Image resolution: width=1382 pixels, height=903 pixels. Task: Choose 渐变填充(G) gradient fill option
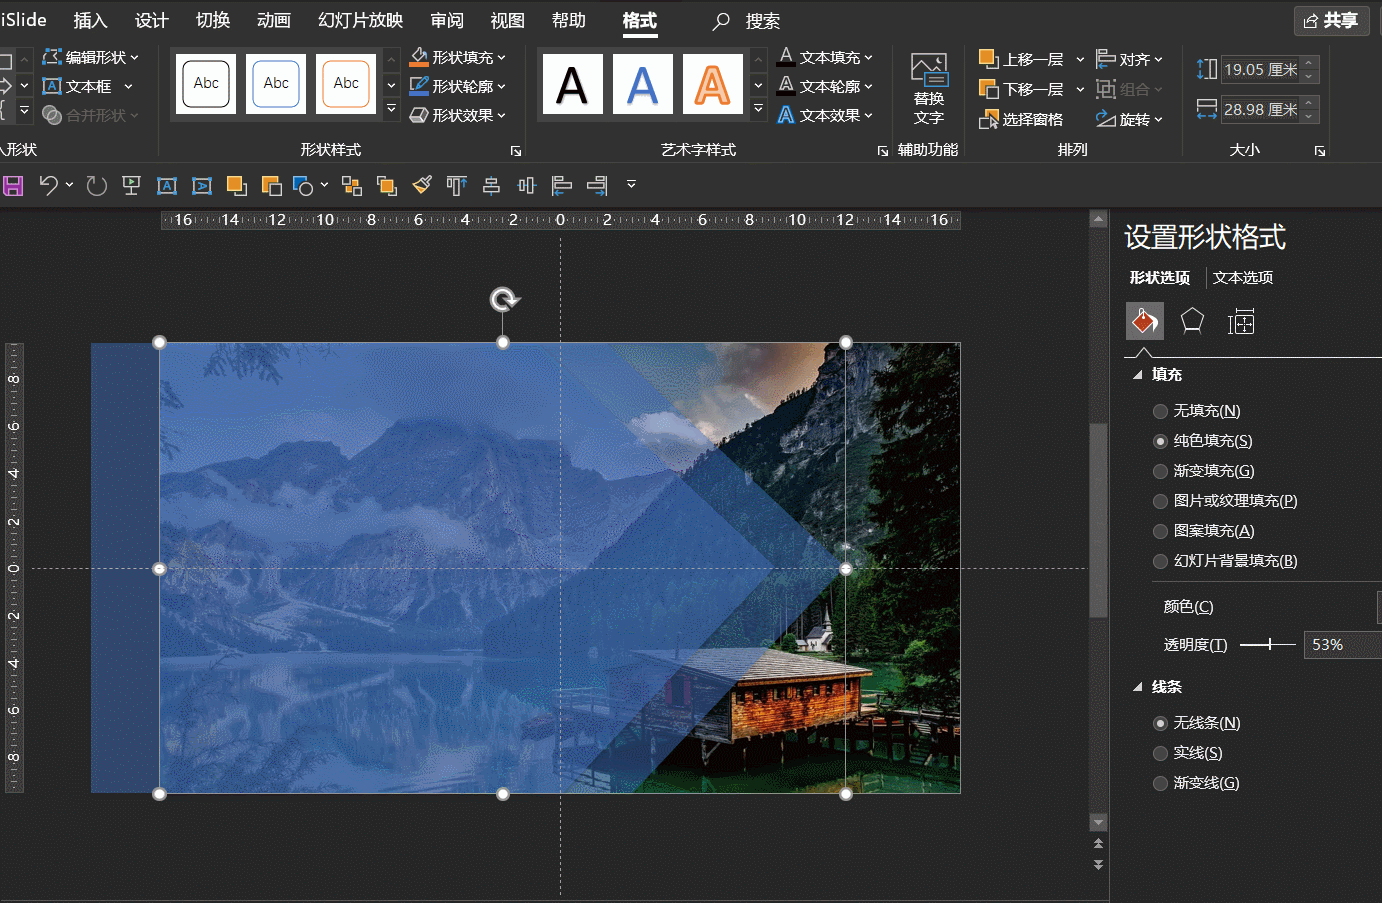tap(1160, 471)
